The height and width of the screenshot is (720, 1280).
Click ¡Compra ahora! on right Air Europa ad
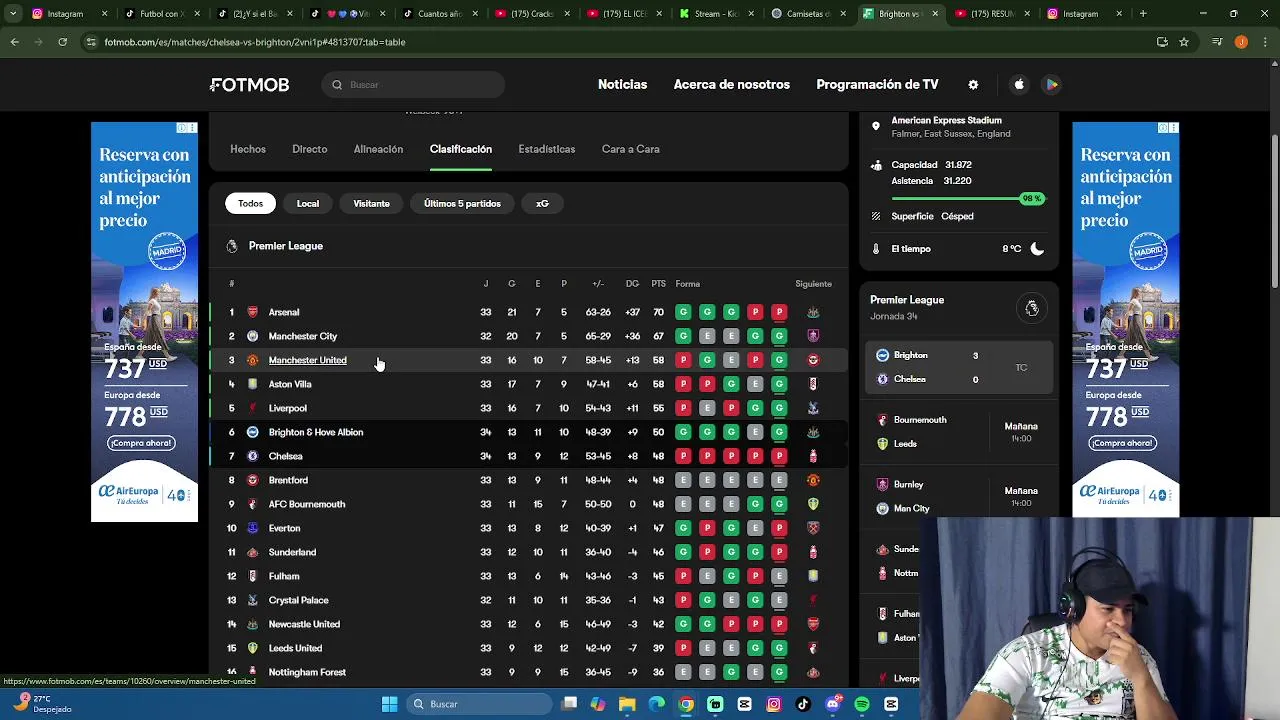click(1122, 443)
